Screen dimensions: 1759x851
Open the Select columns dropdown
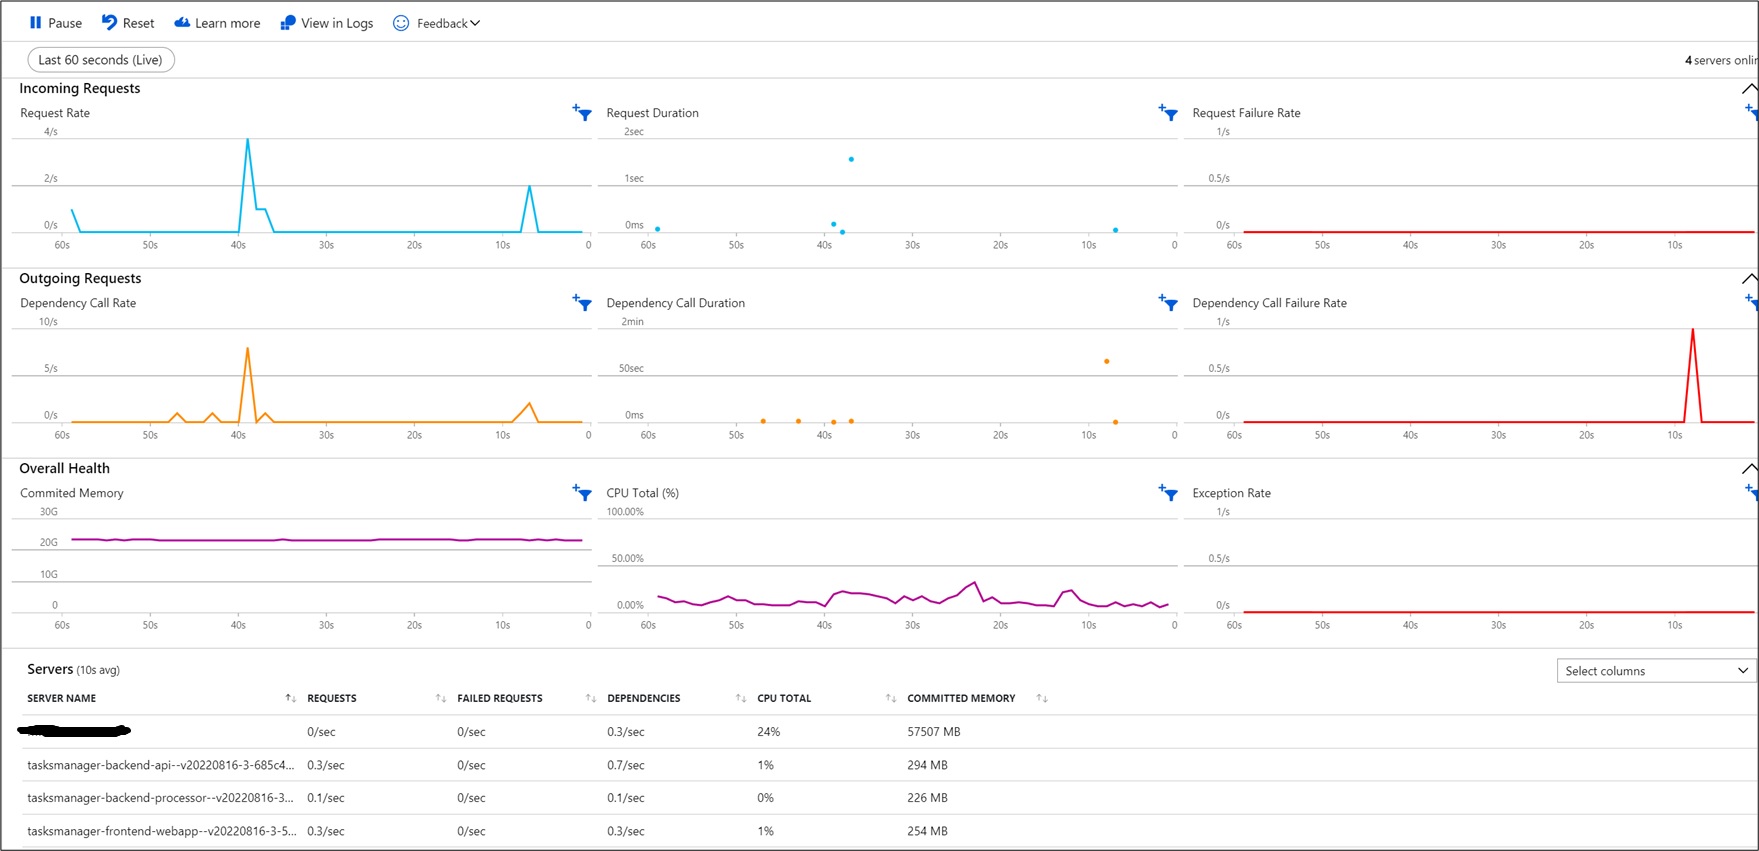1655,671
